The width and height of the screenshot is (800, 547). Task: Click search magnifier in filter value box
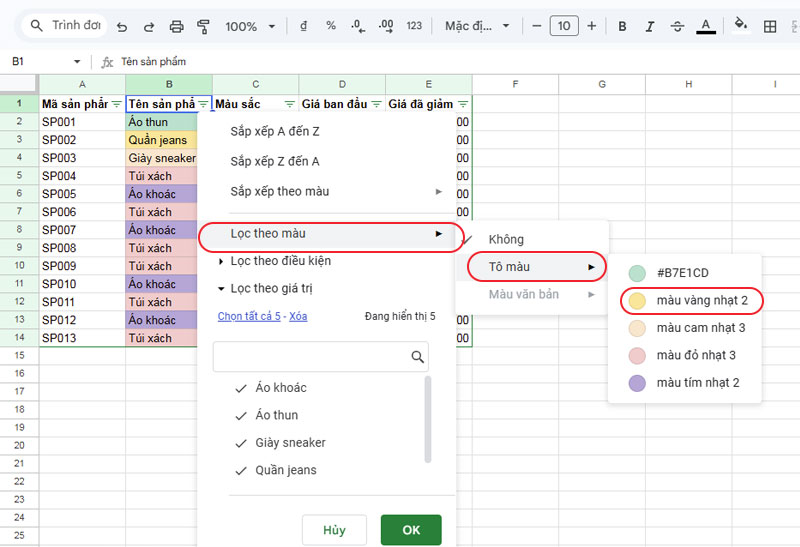point(417,357)
